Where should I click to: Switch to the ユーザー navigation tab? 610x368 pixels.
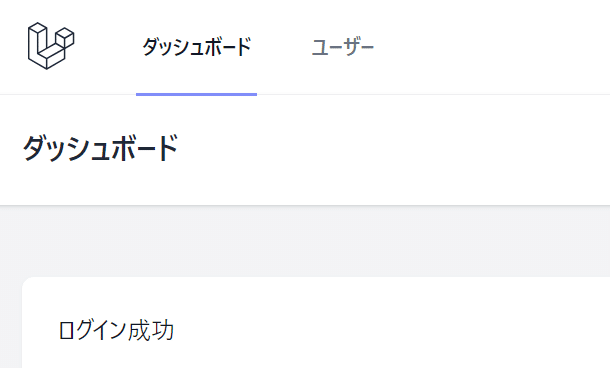coord(342,47)
